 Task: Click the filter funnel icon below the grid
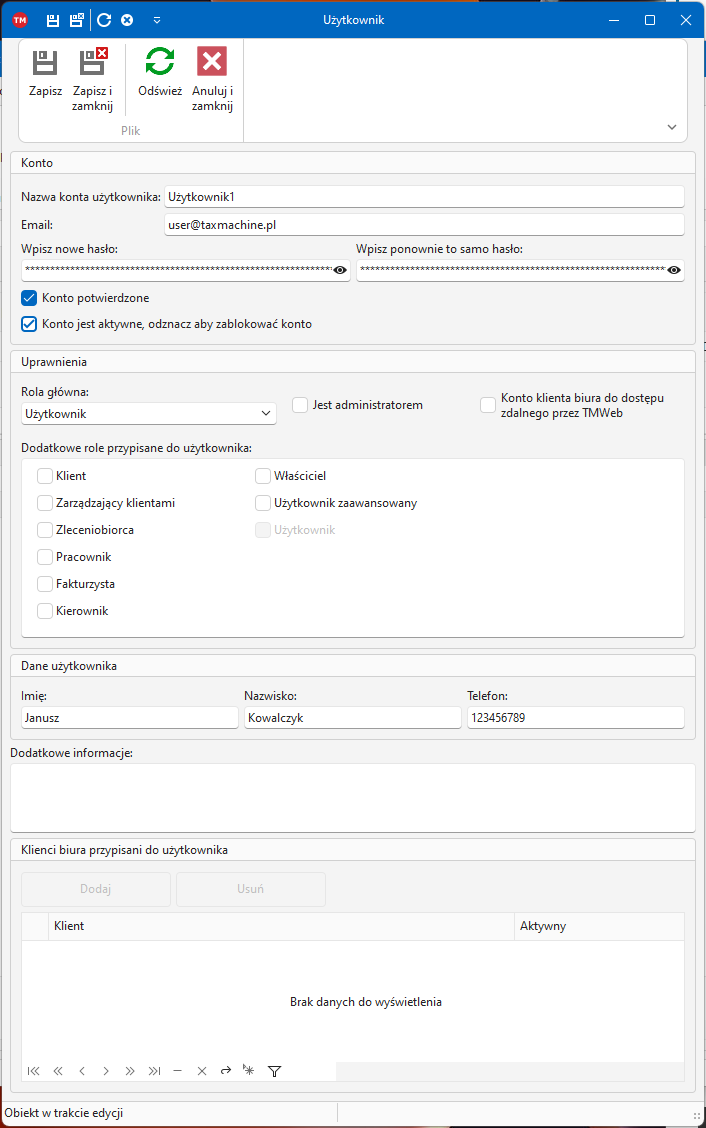tap(274, 1071)
